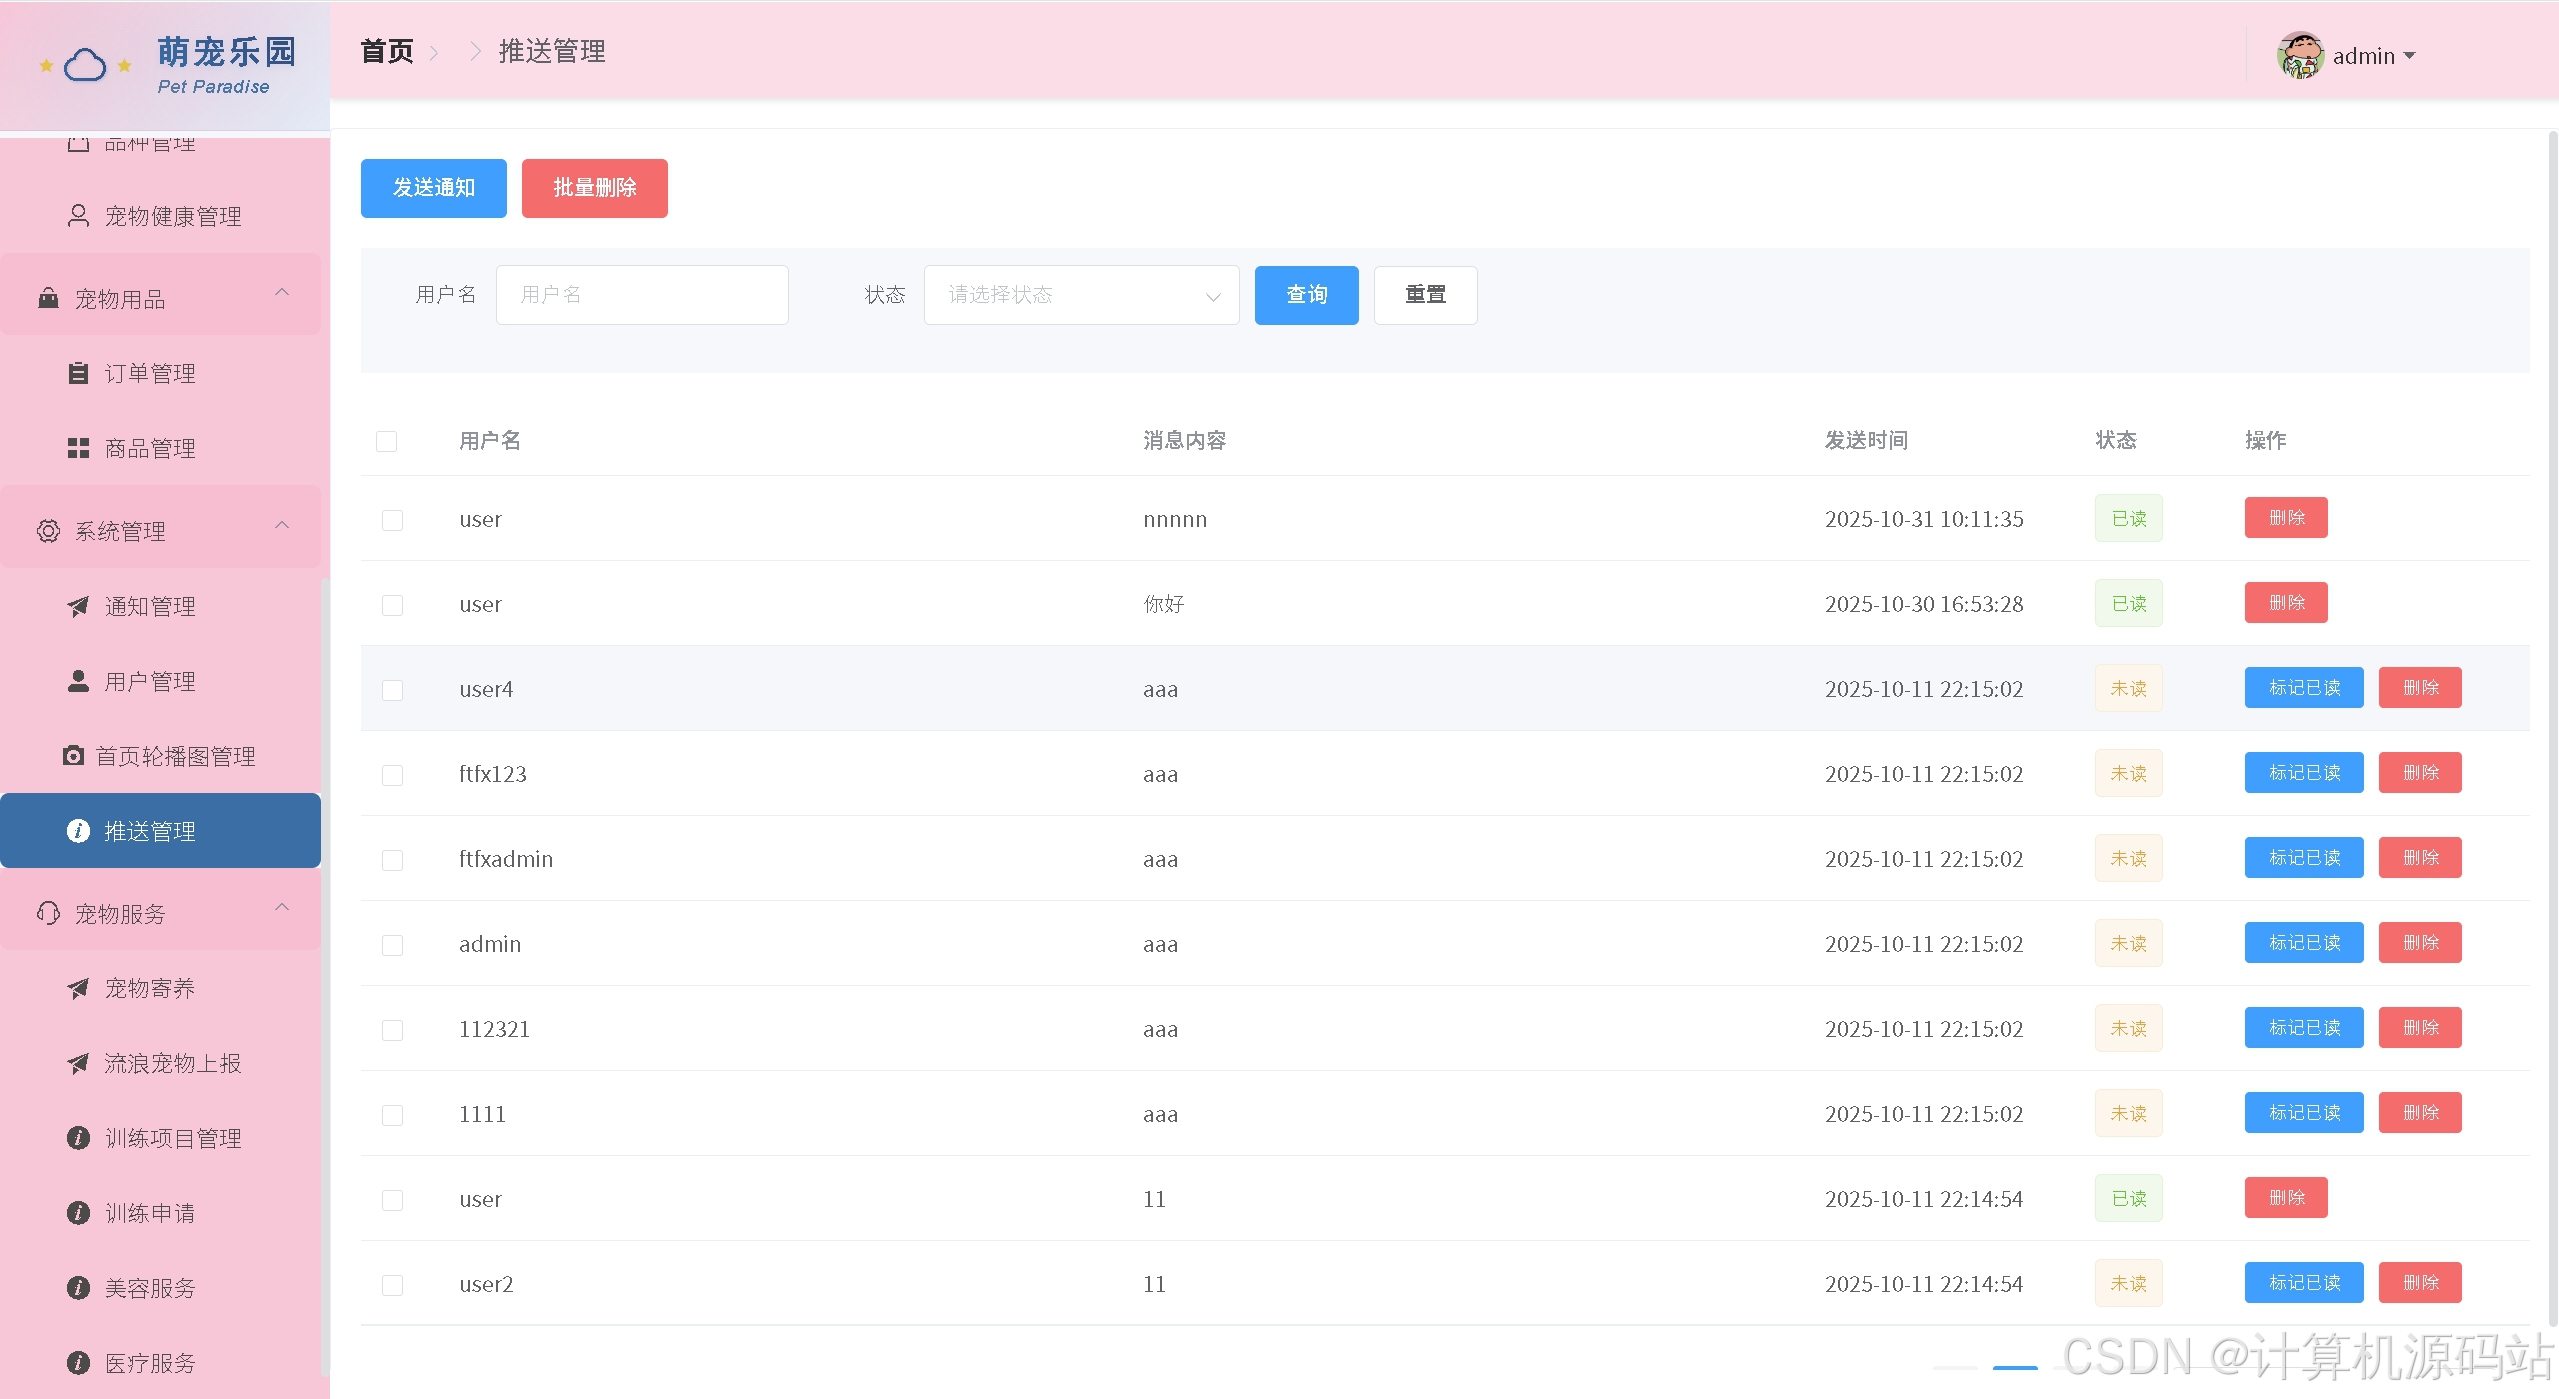The height and width of the screenshot is (1399, 2559).
Task: Click the 首页 breadcrumb link
Action: click(x=387, y=51)
